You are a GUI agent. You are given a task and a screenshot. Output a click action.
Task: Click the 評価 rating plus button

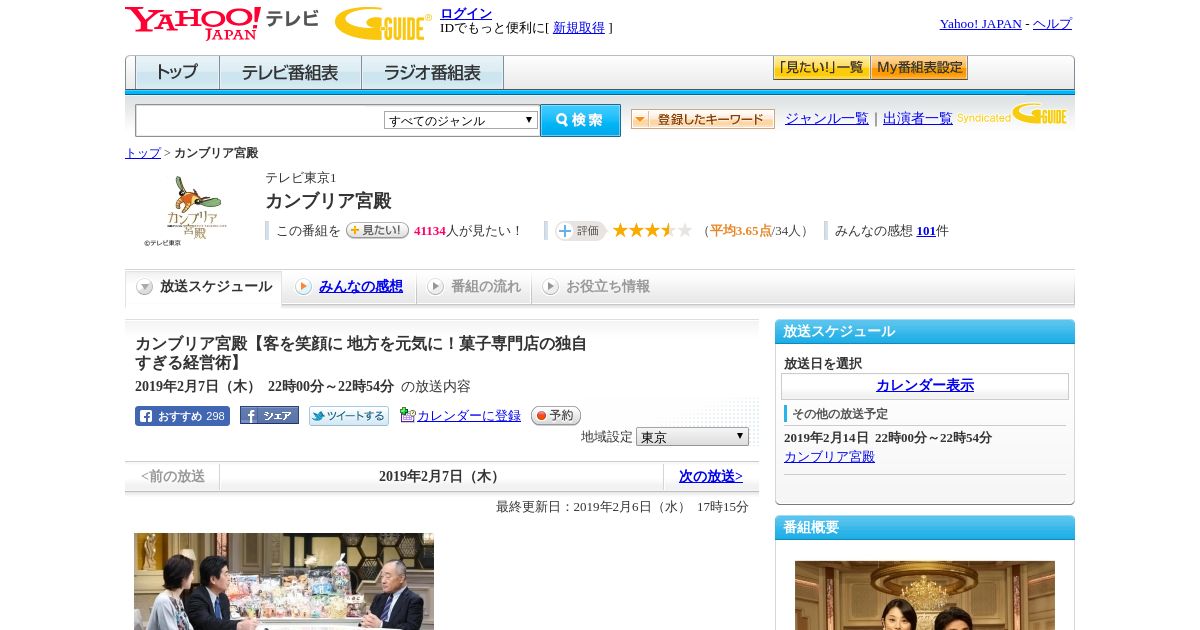pyautogui.click(x=580, y=231)
